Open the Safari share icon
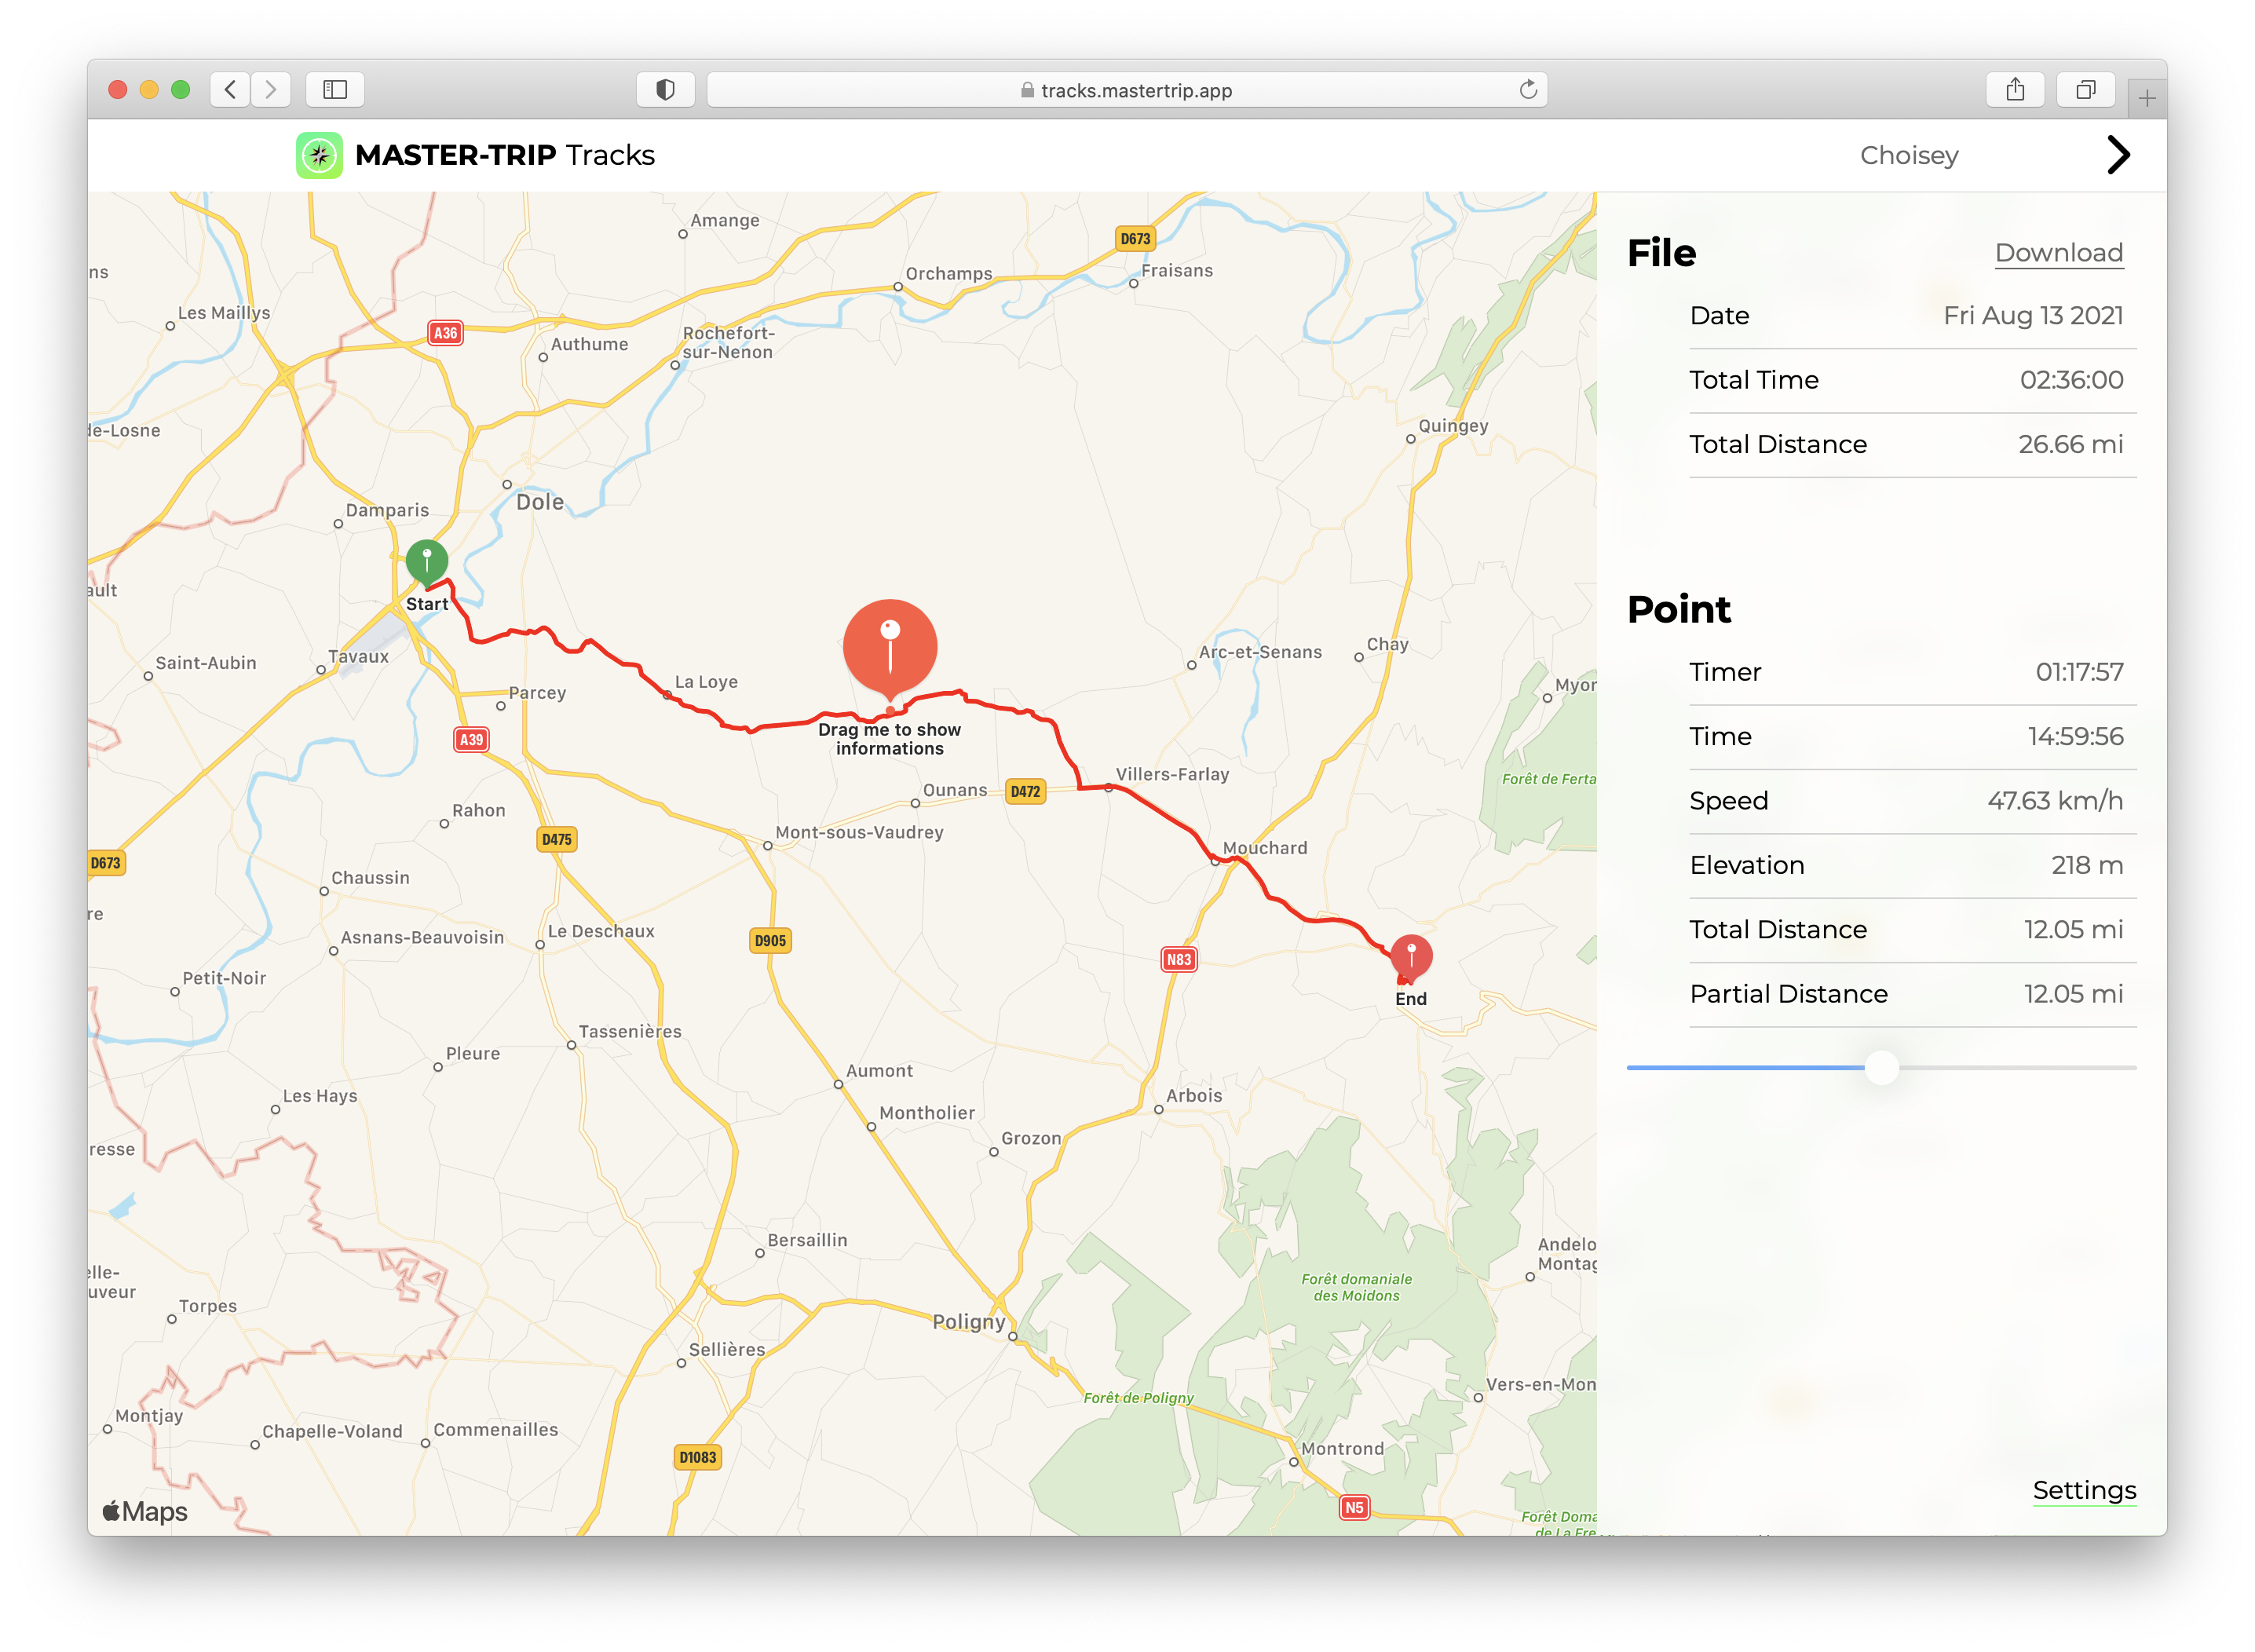The image size is (2255, 1652). [2015, 90]
